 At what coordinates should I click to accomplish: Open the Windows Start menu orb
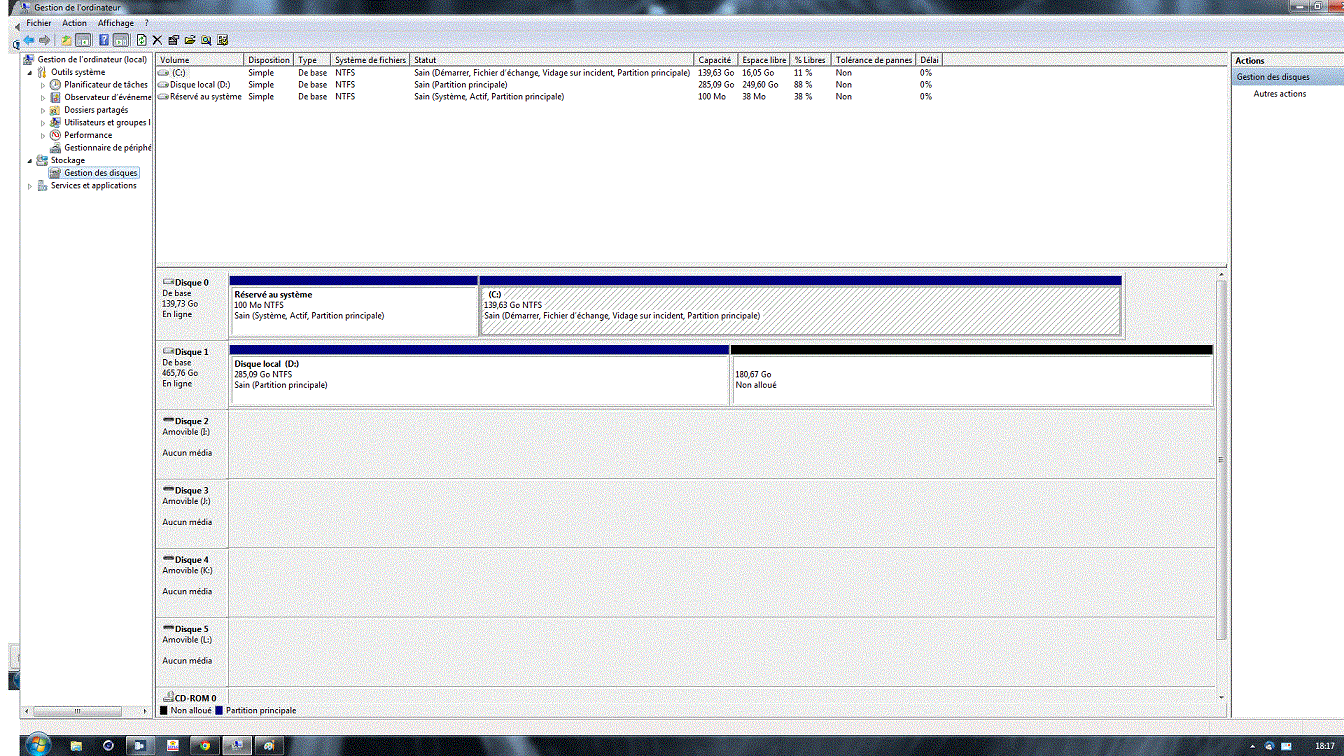[36, 745]
